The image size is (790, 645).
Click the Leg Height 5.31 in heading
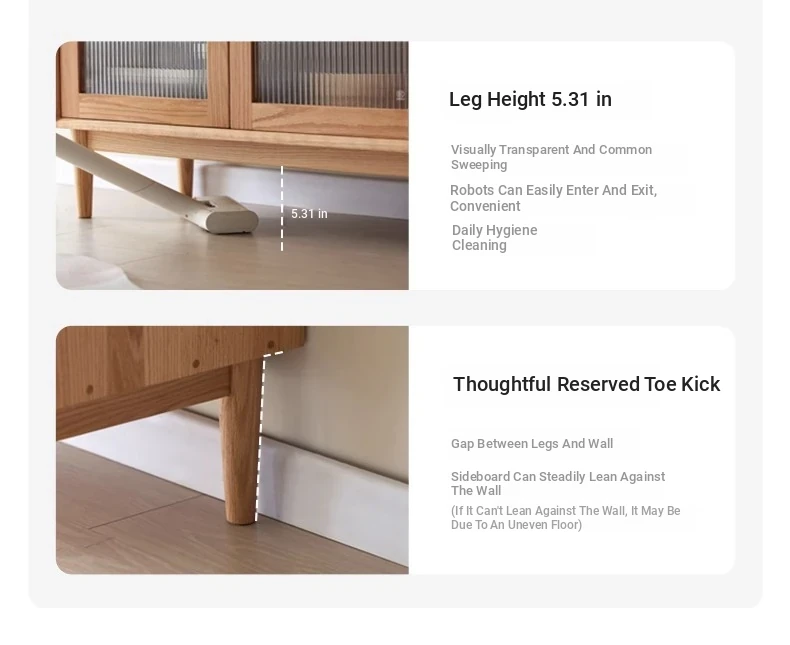[x=530, y=99]
